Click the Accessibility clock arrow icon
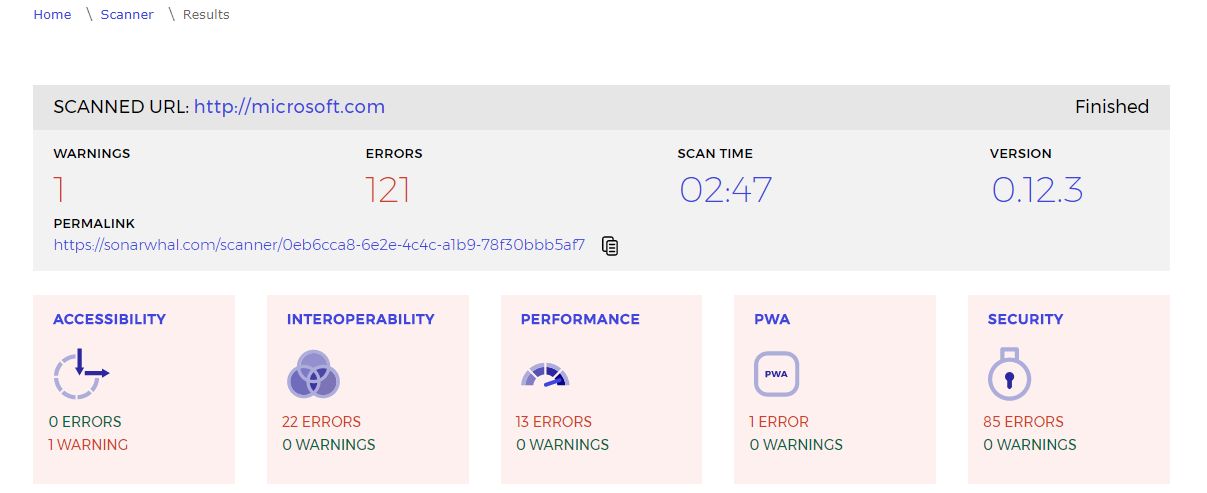The width and height of the screenshot is (1207, 493). [80, 375]
